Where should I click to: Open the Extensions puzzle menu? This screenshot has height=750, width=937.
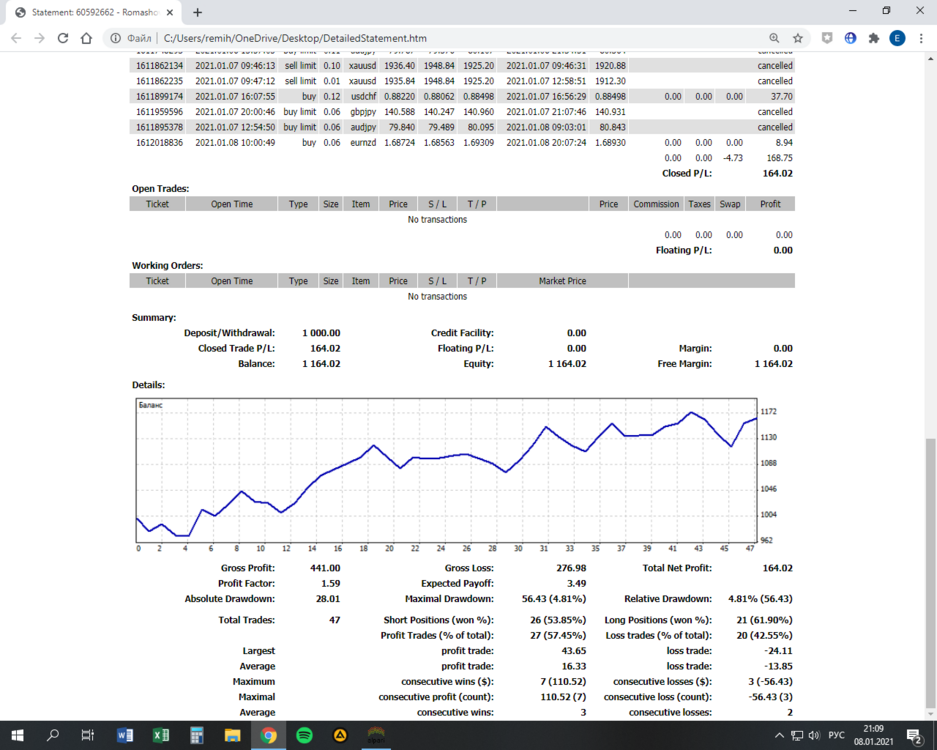point(874,38)
